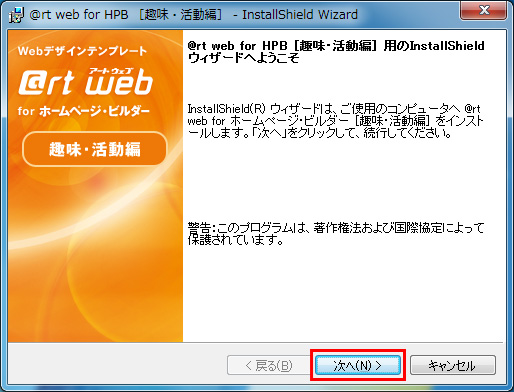This screenshot has height=392, width=514.
Task: Click the disabled < 戻る(B) back button
Action: [x=269, y=365]
